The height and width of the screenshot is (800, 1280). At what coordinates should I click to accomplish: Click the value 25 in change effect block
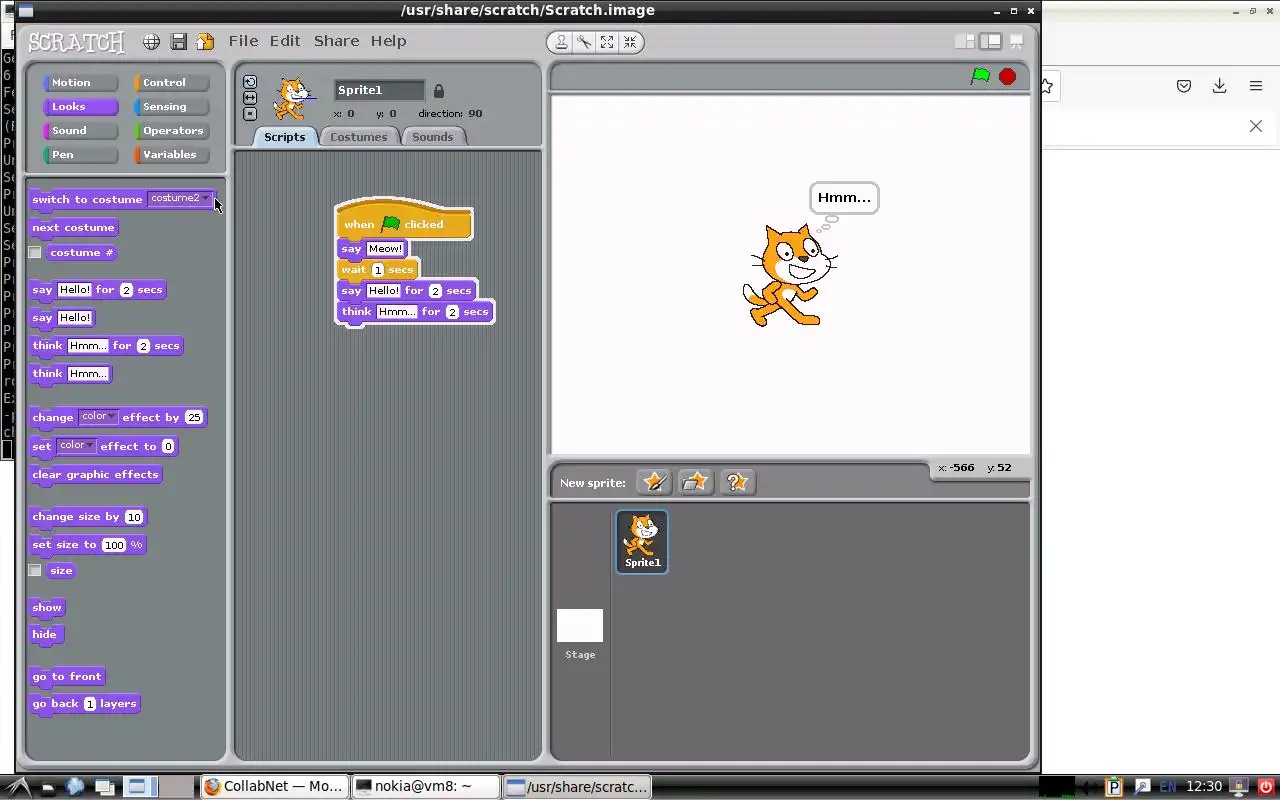194,417
